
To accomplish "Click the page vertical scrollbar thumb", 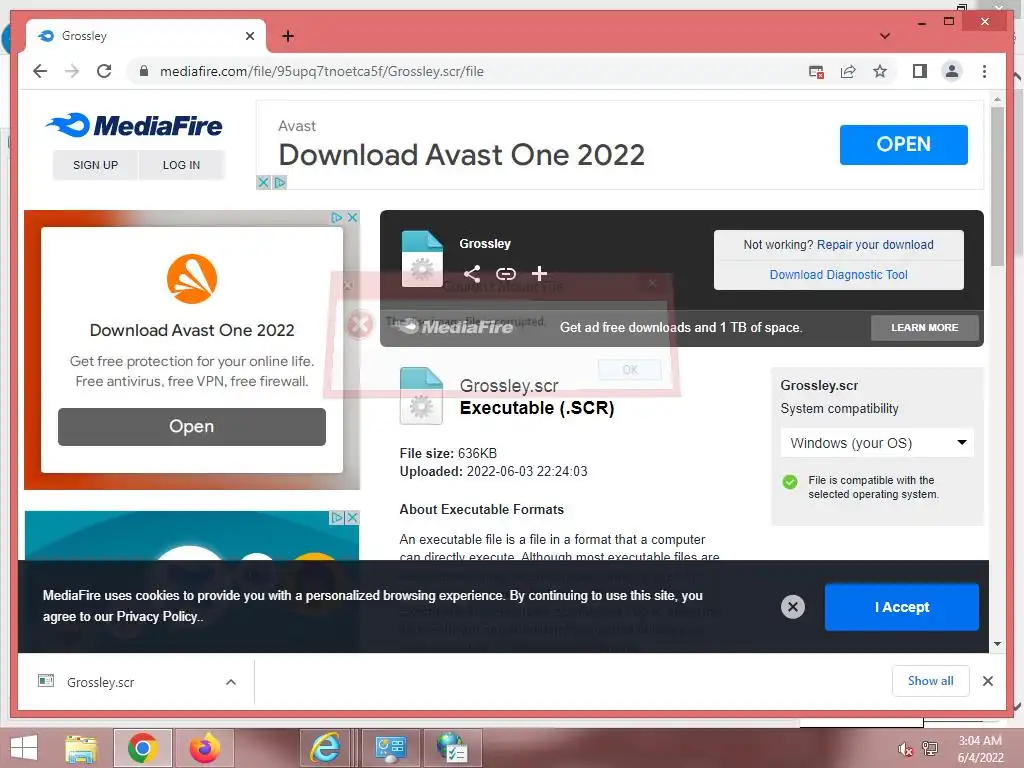I will 997,186.
